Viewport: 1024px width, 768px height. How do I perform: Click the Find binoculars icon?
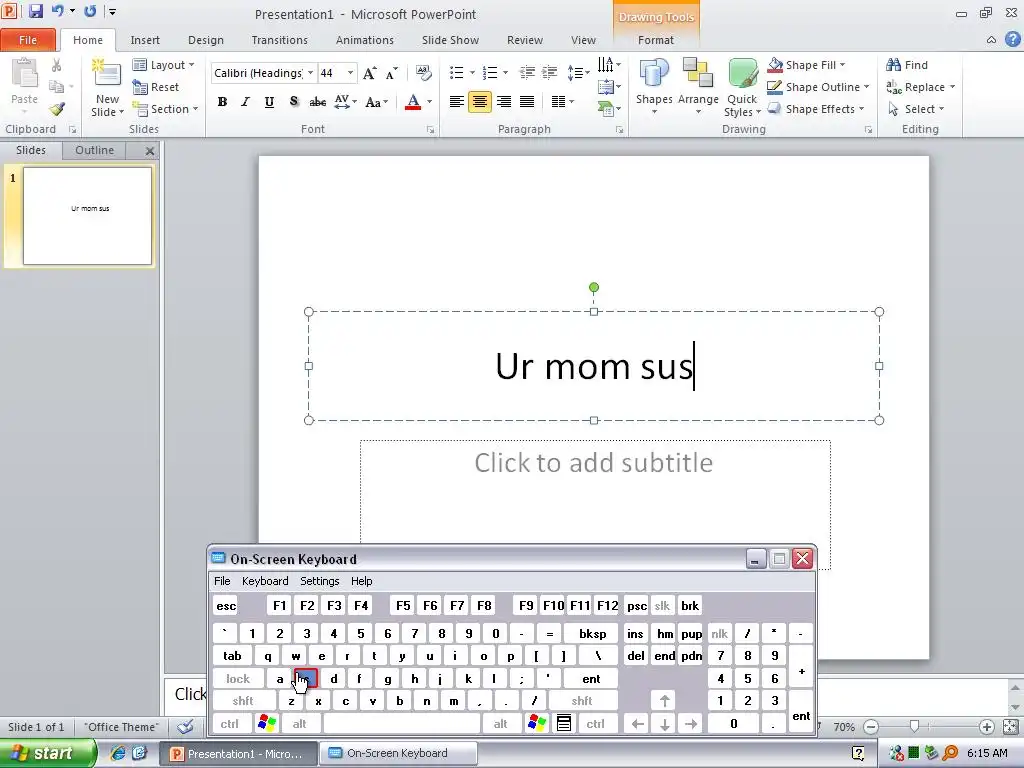(893, 65)
